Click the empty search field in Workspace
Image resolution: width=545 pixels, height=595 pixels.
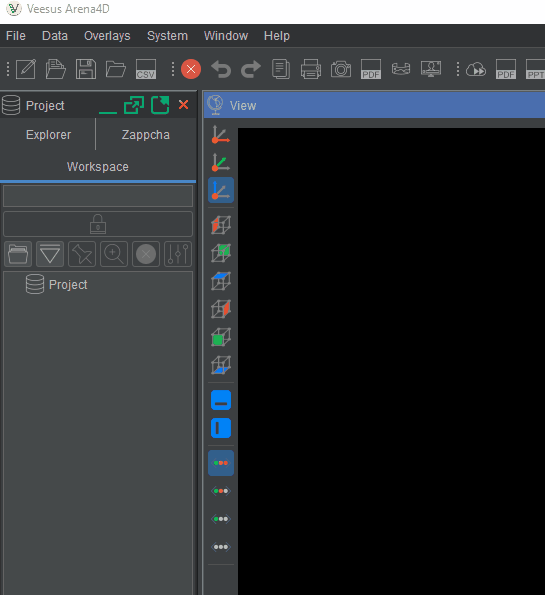[x=98, y=196]
